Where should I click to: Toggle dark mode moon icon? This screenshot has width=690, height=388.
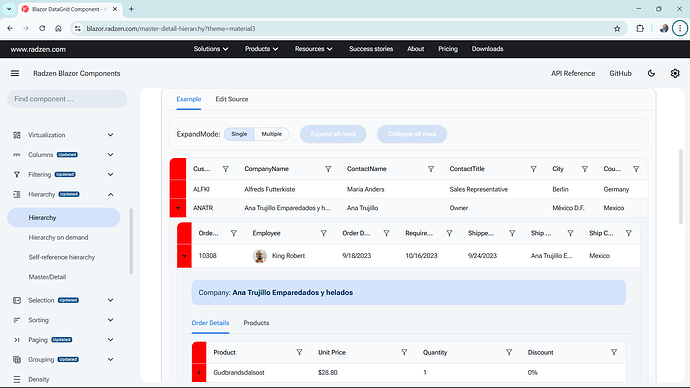651,73
